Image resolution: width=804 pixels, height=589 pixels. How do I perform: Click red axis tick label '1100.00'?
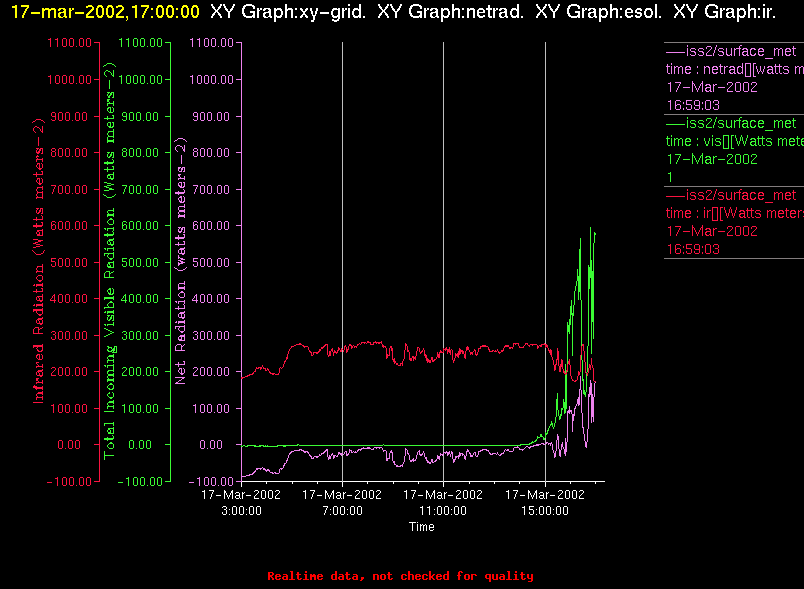[69, 43]
